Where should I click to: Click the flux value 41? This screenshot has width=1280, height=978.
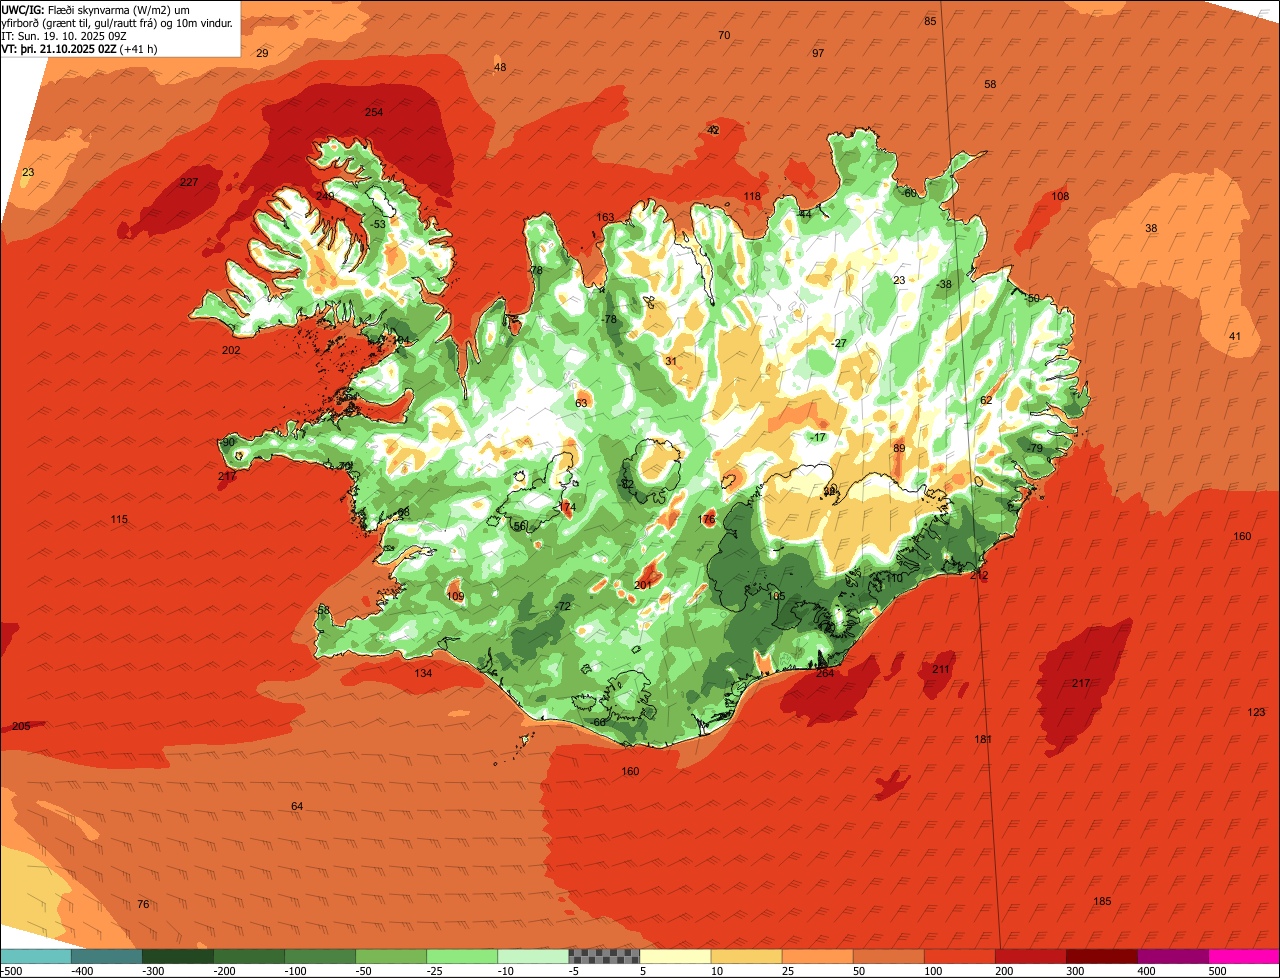(1235, 336)
